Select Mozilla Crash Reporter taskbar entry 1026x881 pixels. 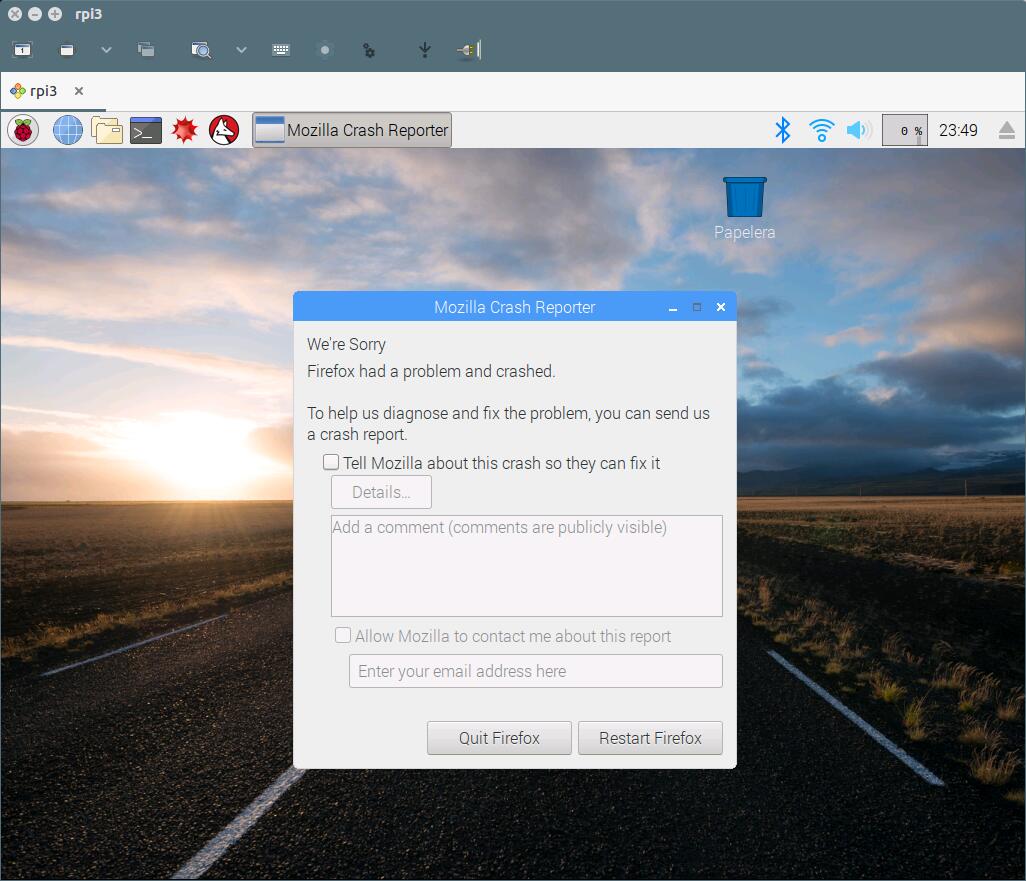[352, 130]
